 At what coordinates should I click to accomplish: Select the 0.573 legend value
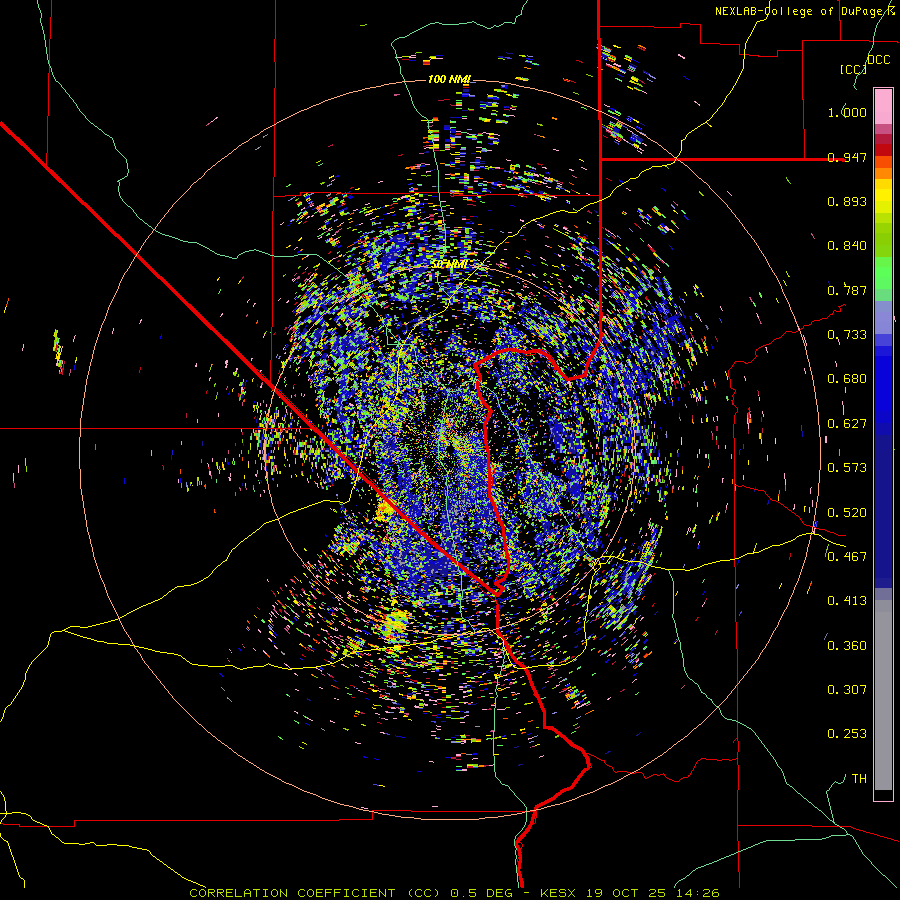pyautogui.click(x=847, y=468)
